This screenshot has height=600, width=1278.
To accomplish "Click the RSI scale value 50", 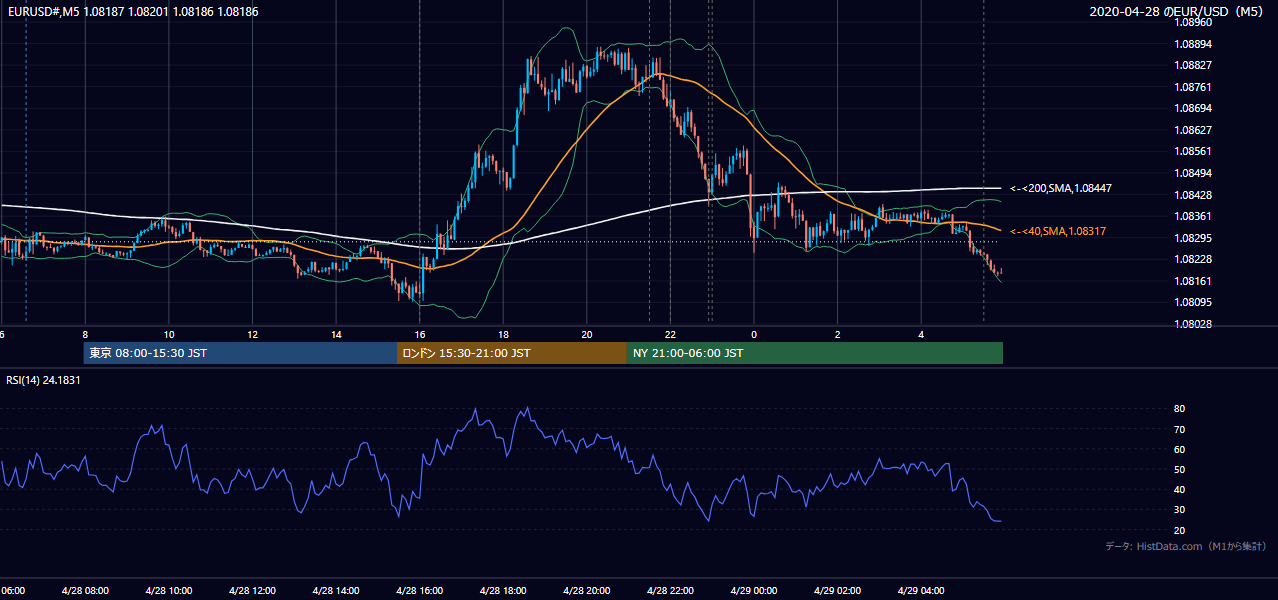I will click(1180, 469).
